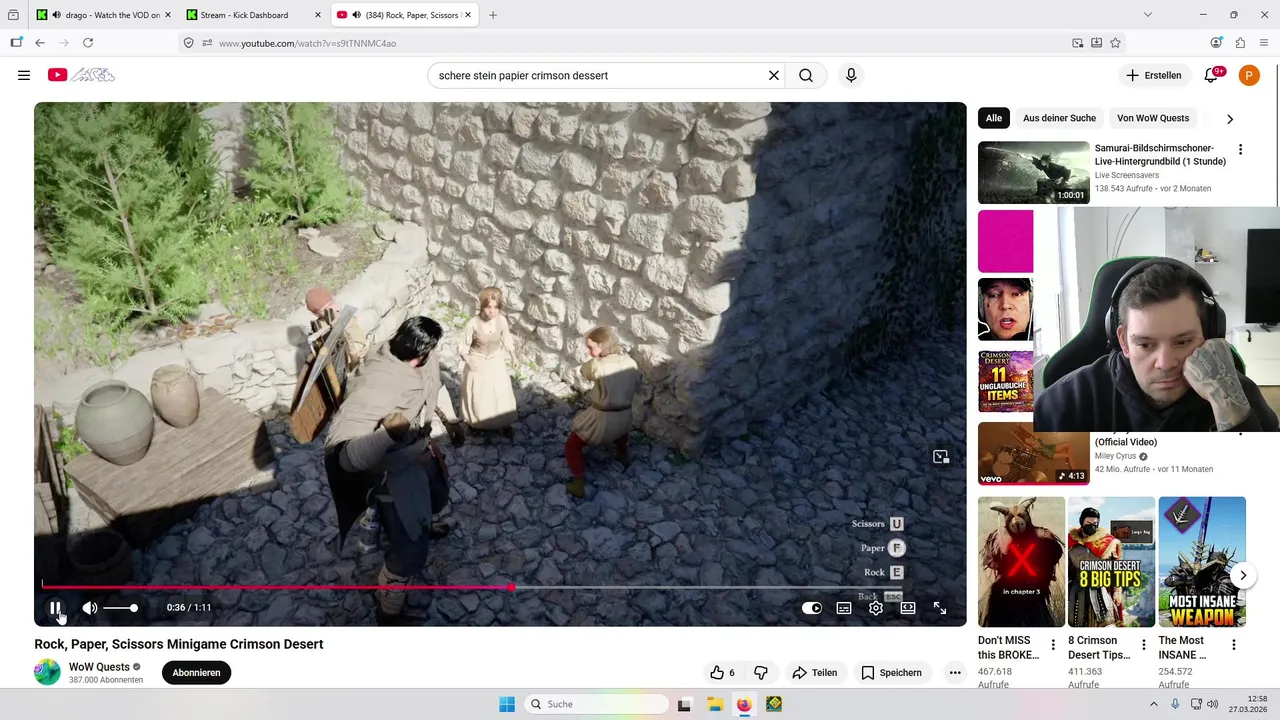Click the Teilen share button
This screenshot has width=1280, height=720.
click(x=815, y=673)
